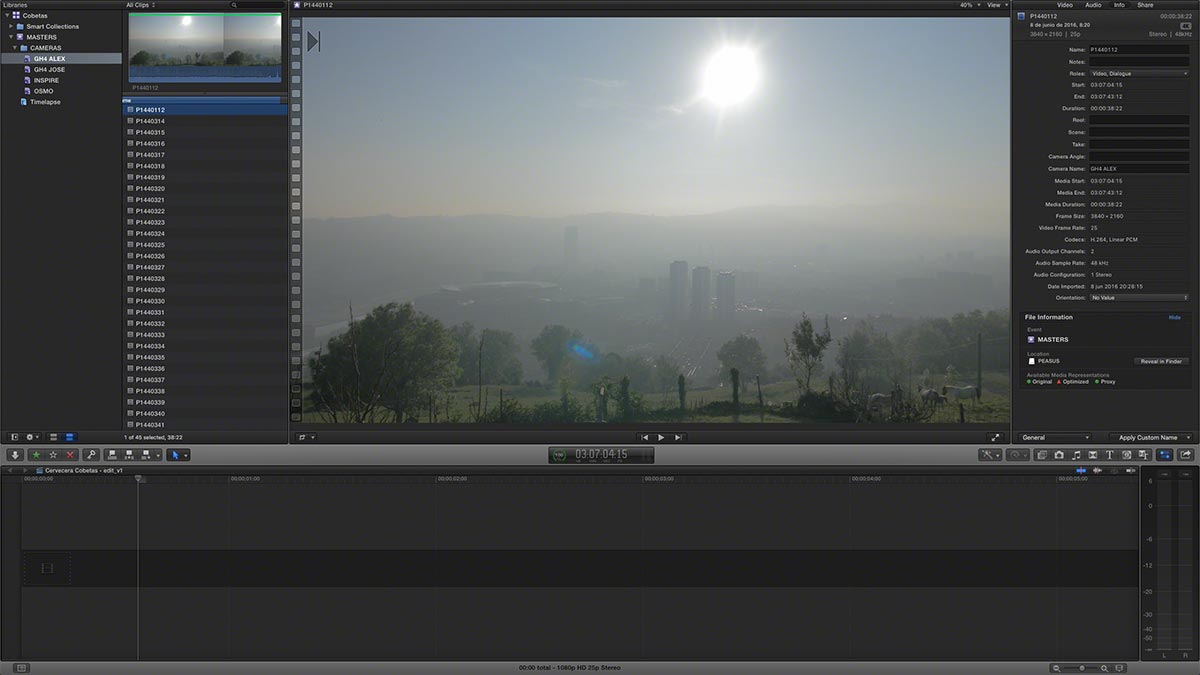Viewport: 1200px width, 675px height.
Task: Click the Share export arrow icon
Action: point(1186,455)
